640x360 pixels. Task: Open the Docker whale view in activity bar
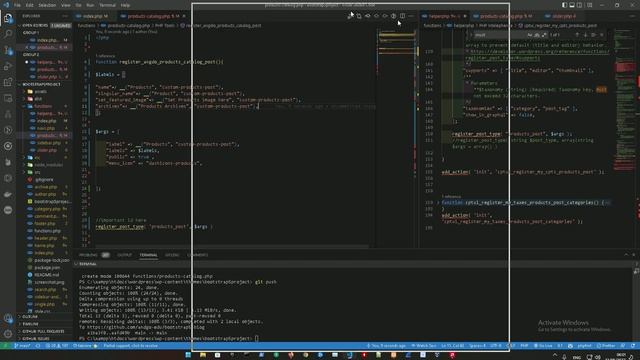[8, 194]
